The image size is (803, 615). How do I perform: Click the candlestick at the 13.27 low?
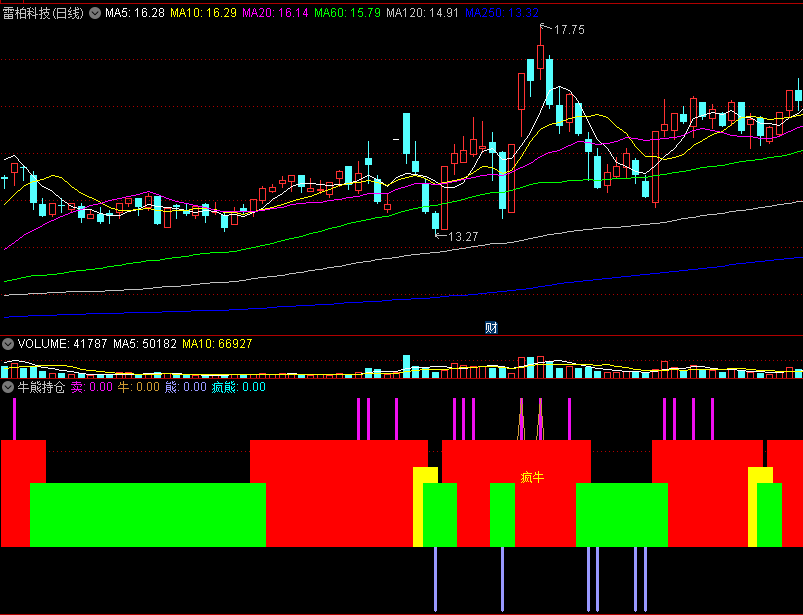coord(435,221)
